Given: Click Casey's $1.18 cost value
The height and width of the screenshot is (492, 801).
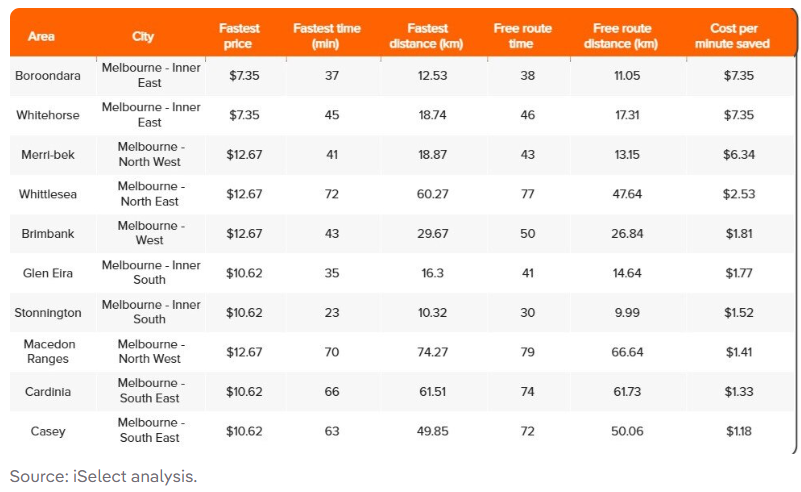Looking at the screenshot, I should (739, 431).
